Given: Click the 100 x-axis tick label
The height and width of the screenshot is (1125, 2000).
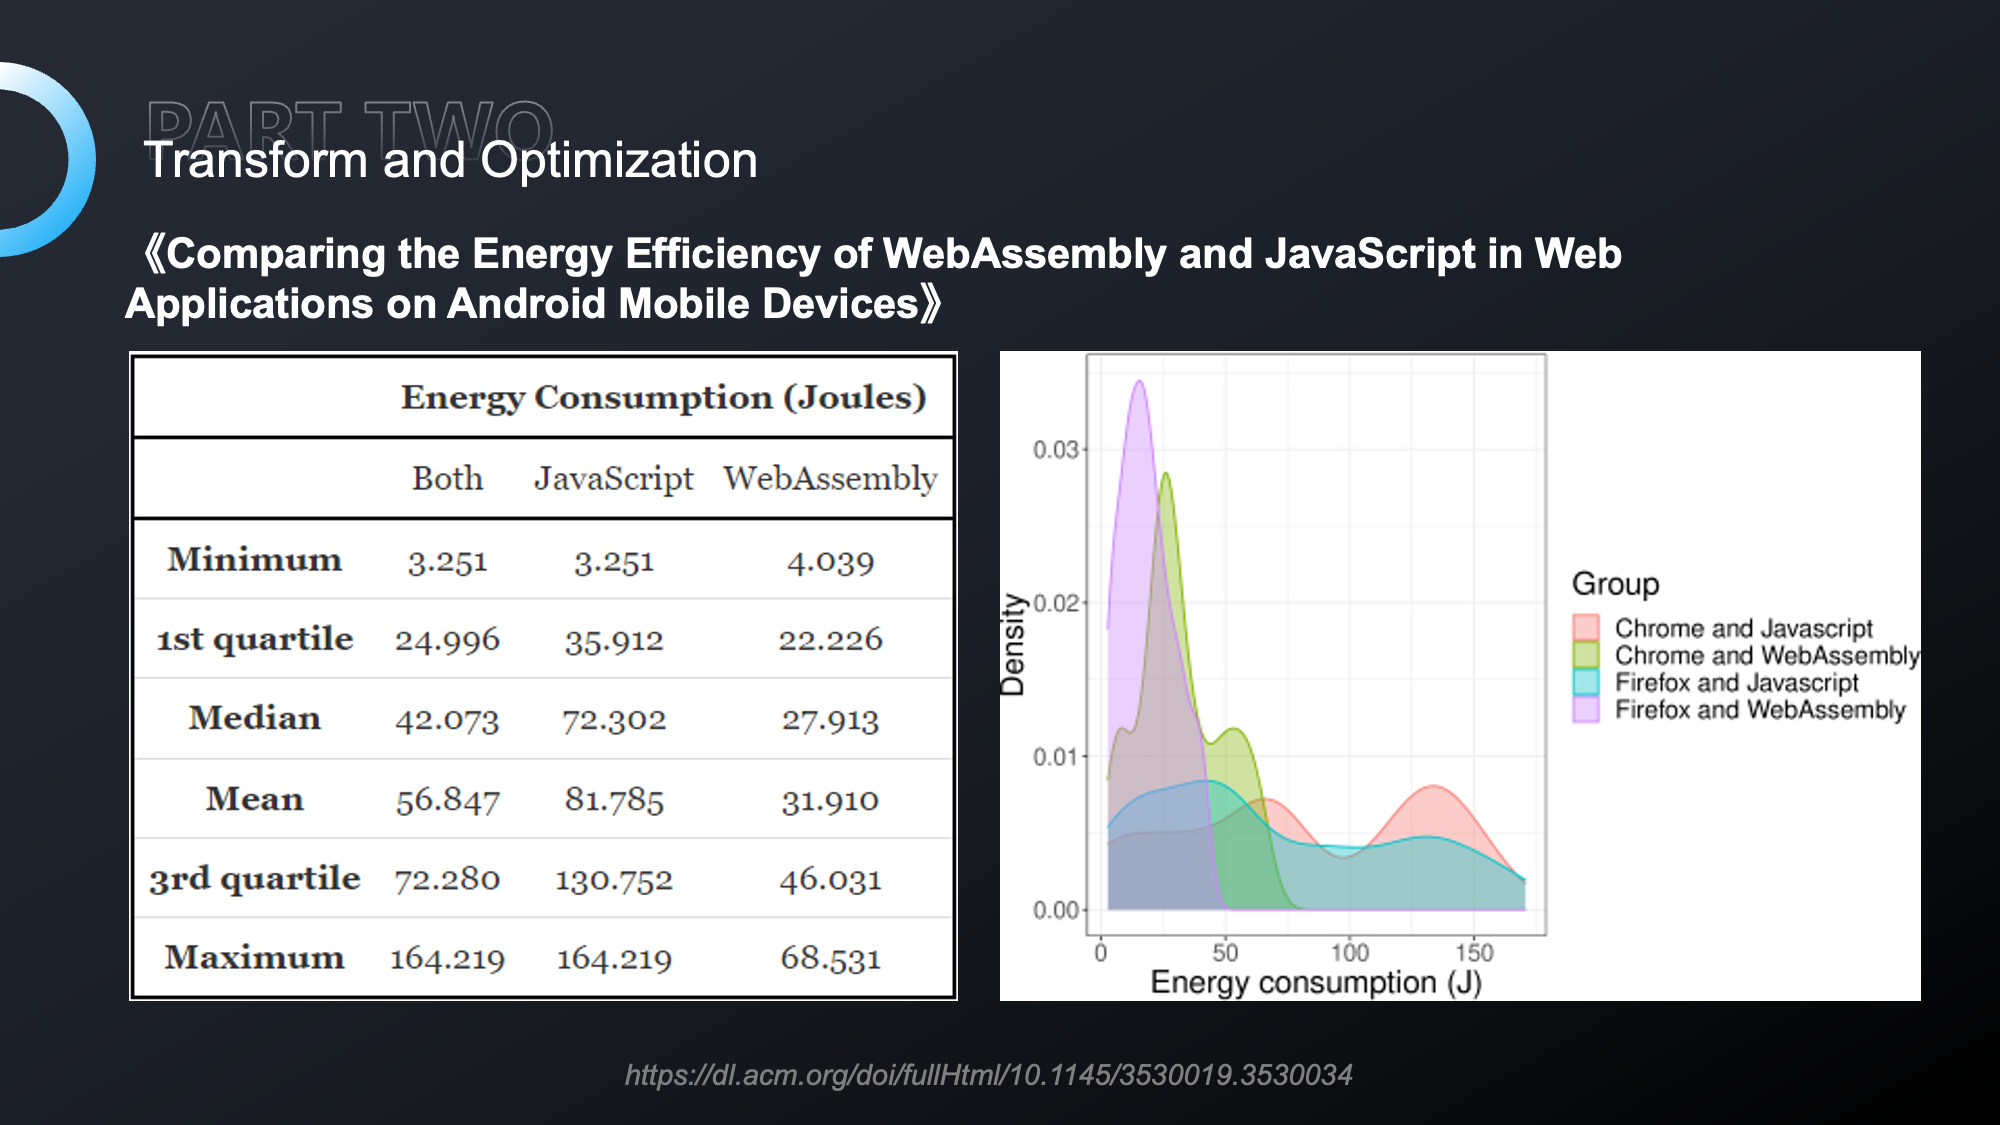Looking at the screenshot, I should [1349, 953].
